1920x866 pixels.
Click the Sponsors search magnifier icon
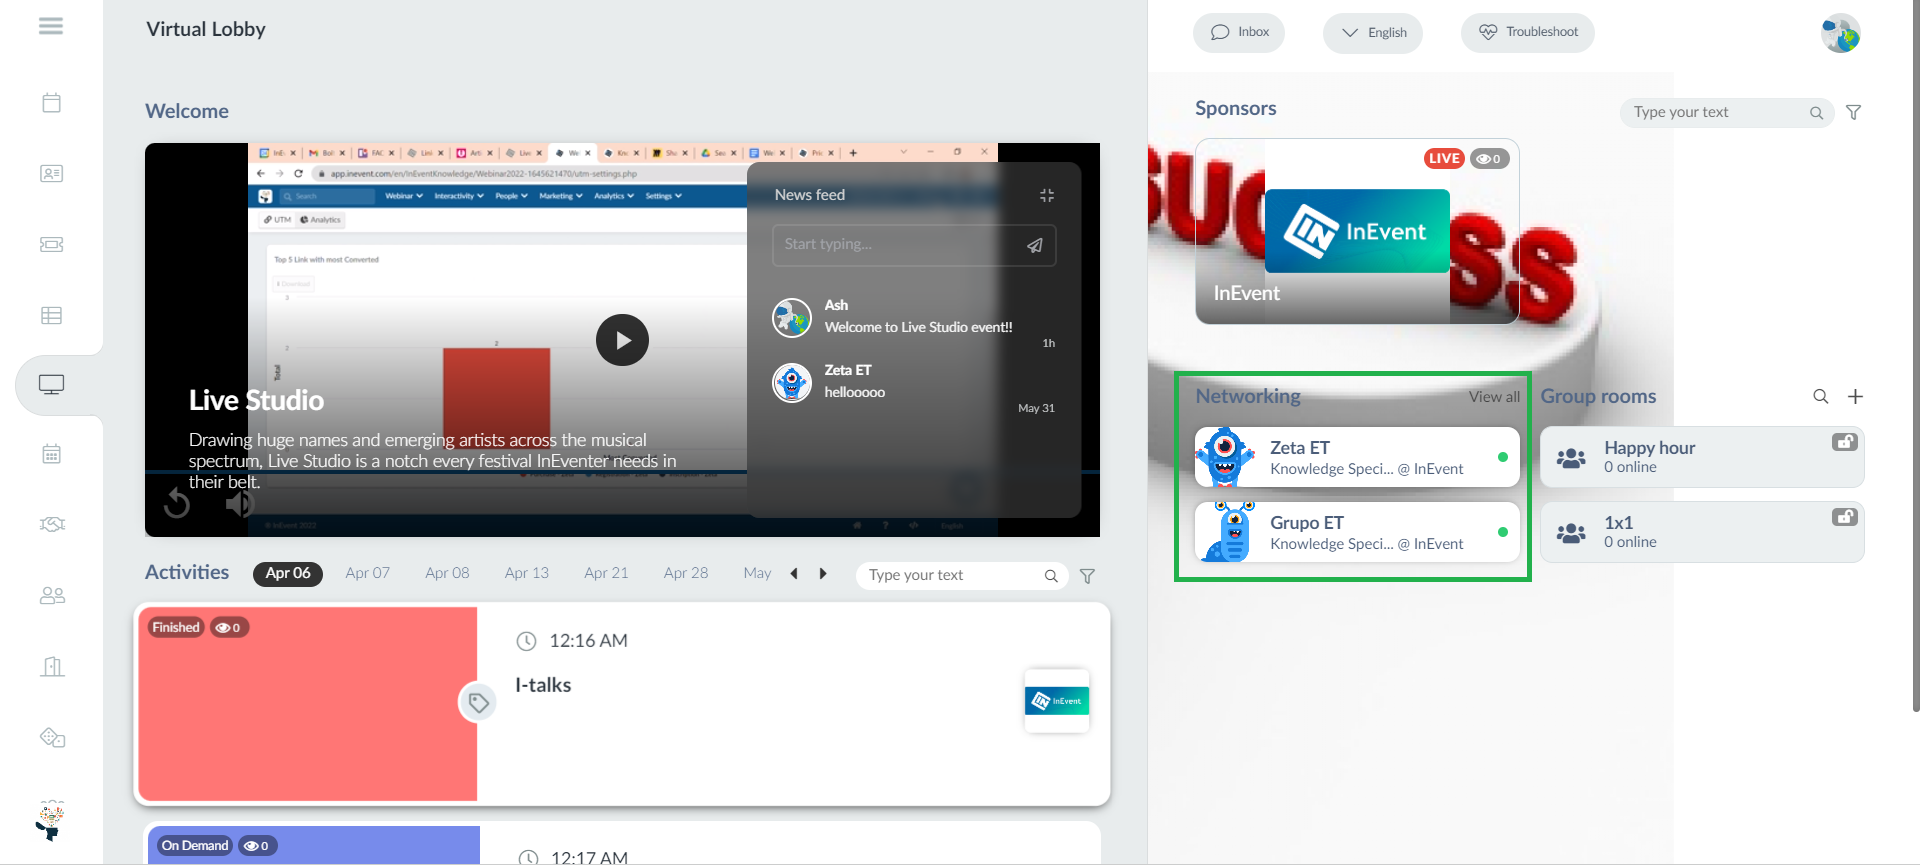(1817, 113)
